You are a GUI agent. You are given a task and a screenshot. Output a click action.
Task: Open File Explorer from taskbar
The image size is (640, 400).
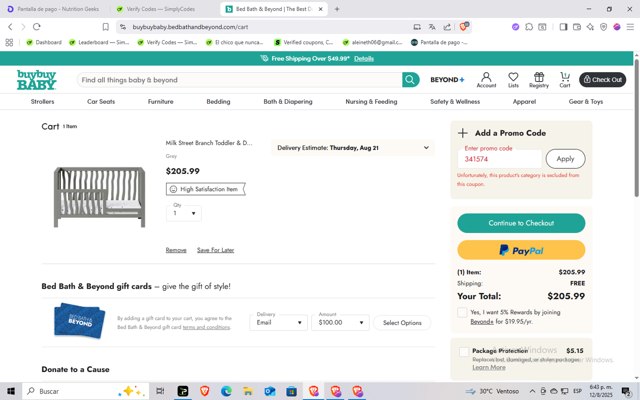click(248, 391)
